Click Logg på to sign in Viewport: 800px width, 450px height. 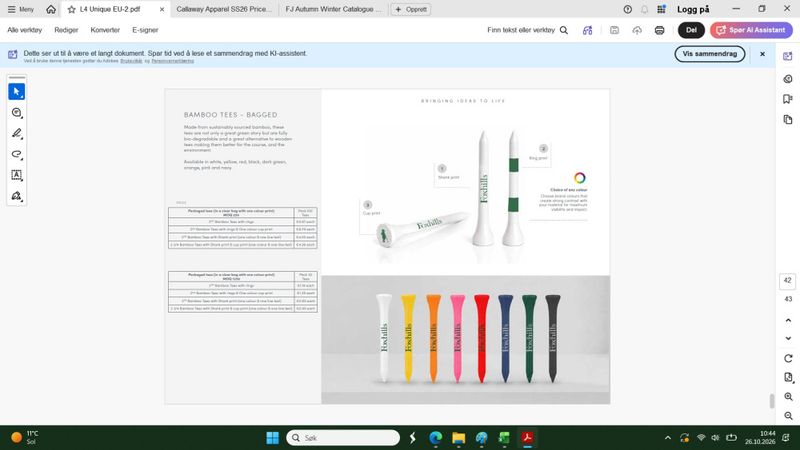693,9
